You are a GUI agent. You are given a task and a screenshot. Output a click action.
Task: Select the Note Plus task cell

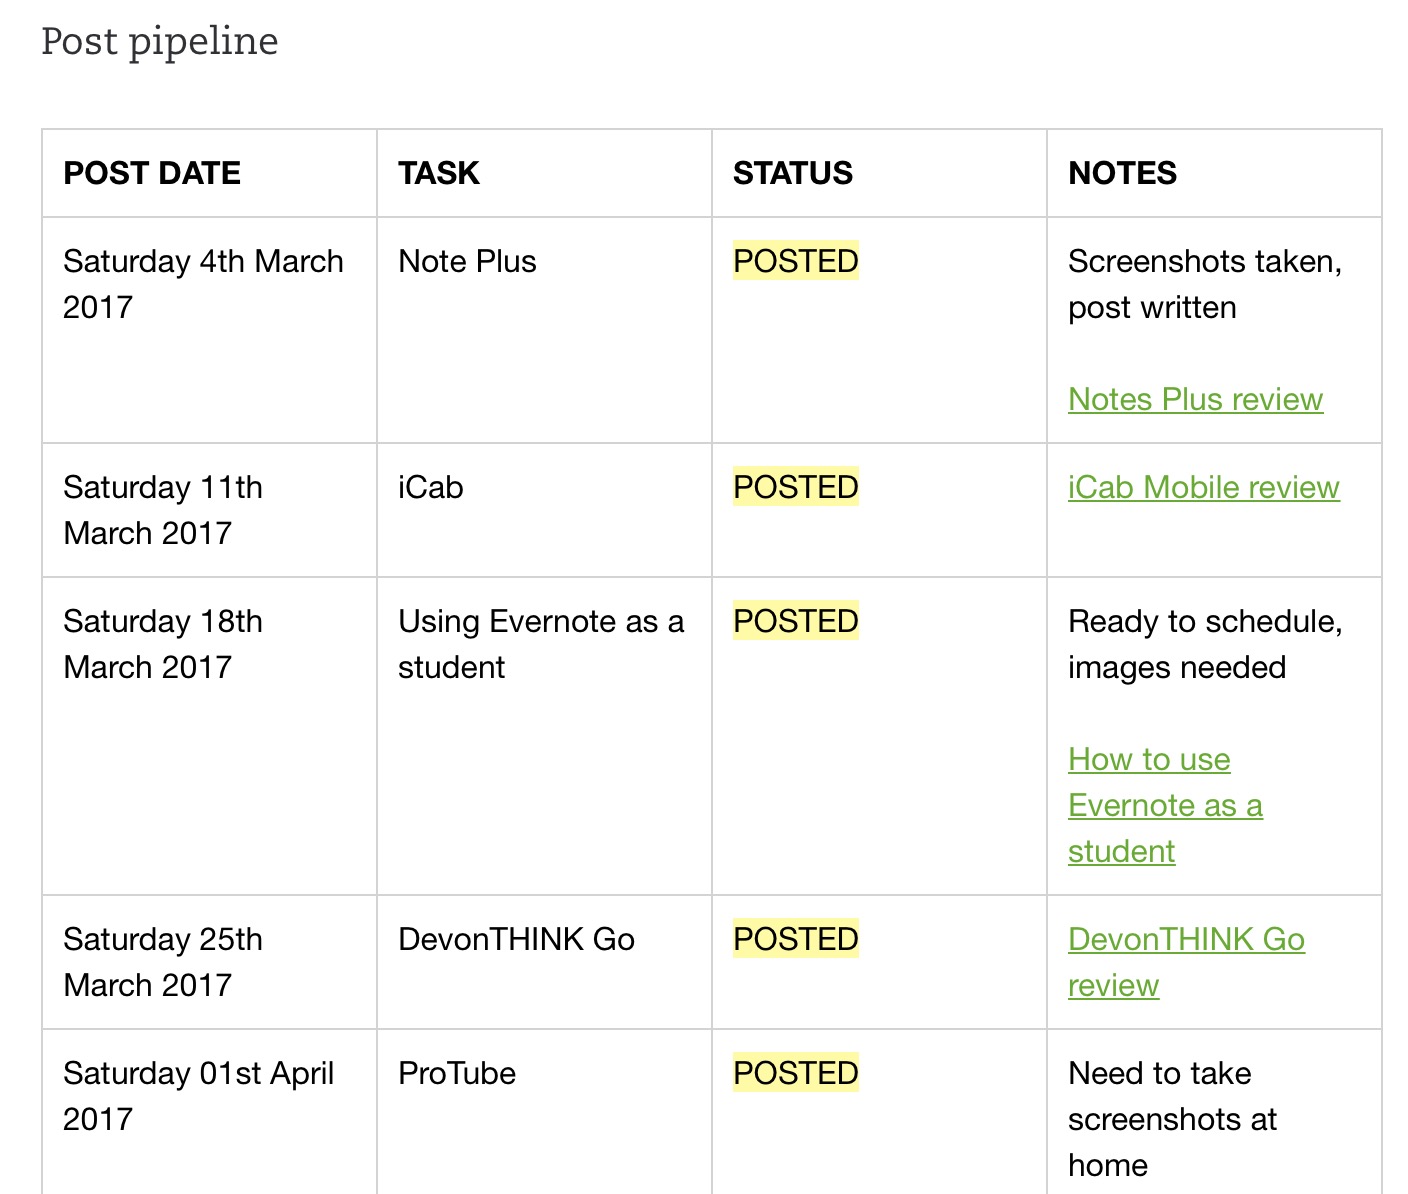tap(467, 261)
